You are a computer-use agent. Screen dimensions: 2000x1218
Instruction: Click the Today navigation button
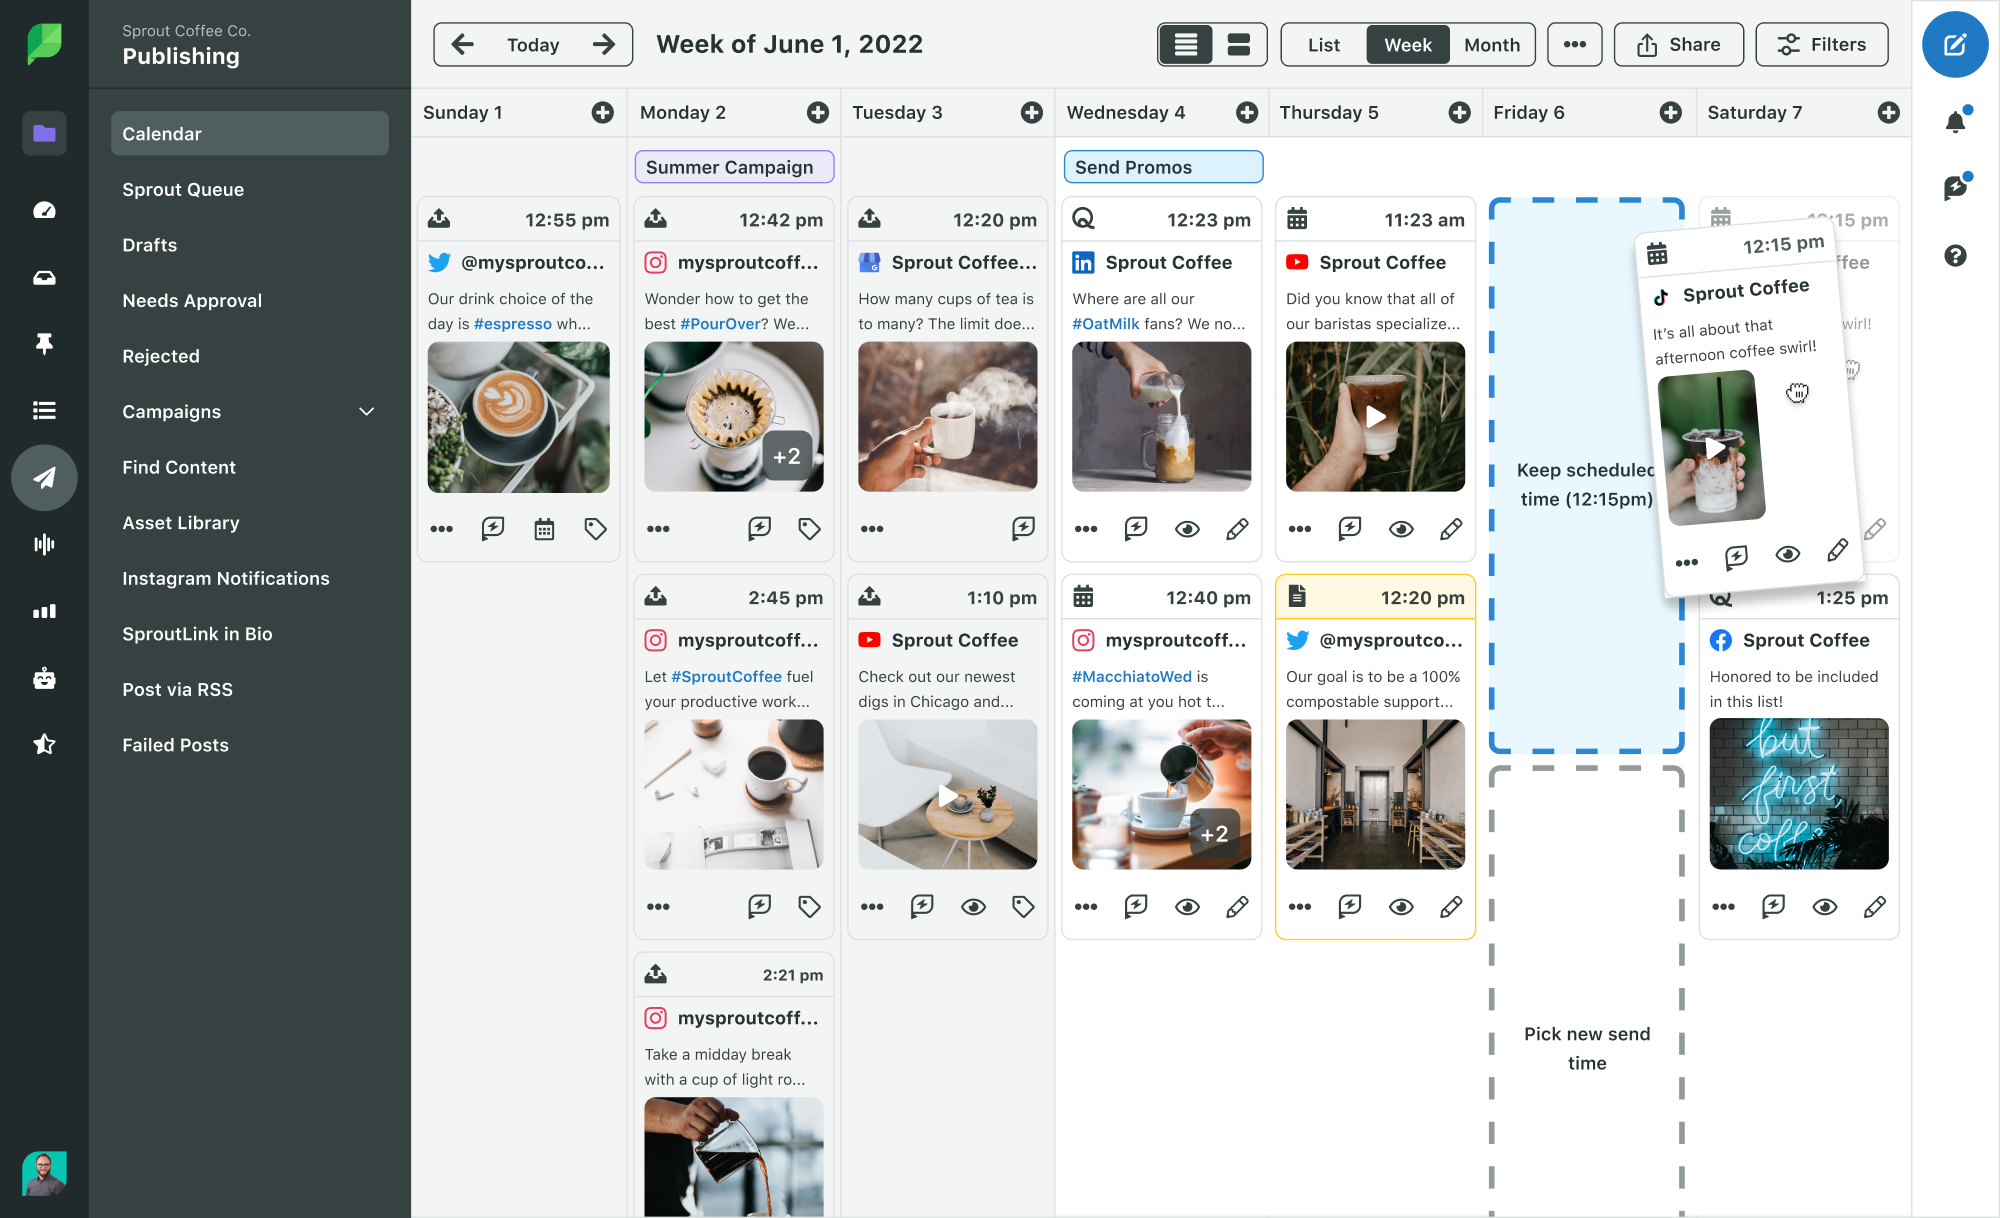(x=531, y=43)
